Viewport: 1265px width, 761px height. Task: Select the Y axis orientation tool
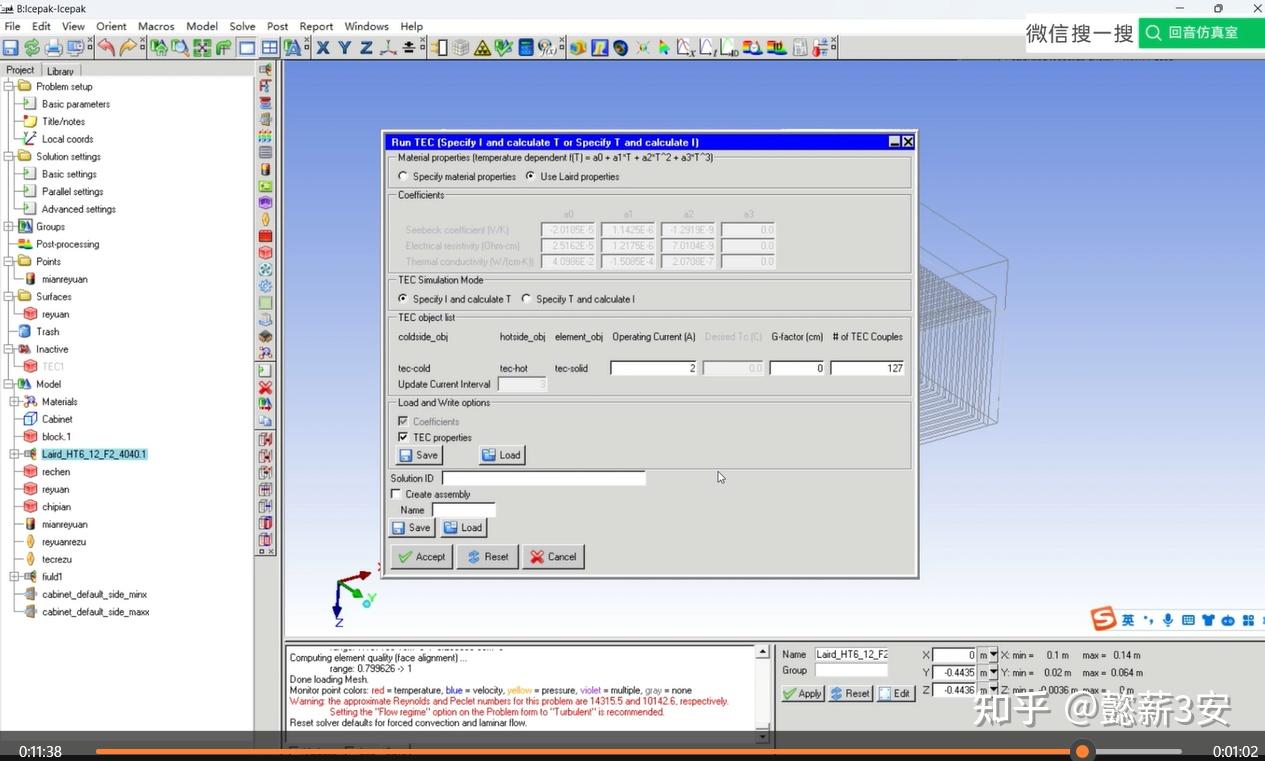click(x=343, y=47)
